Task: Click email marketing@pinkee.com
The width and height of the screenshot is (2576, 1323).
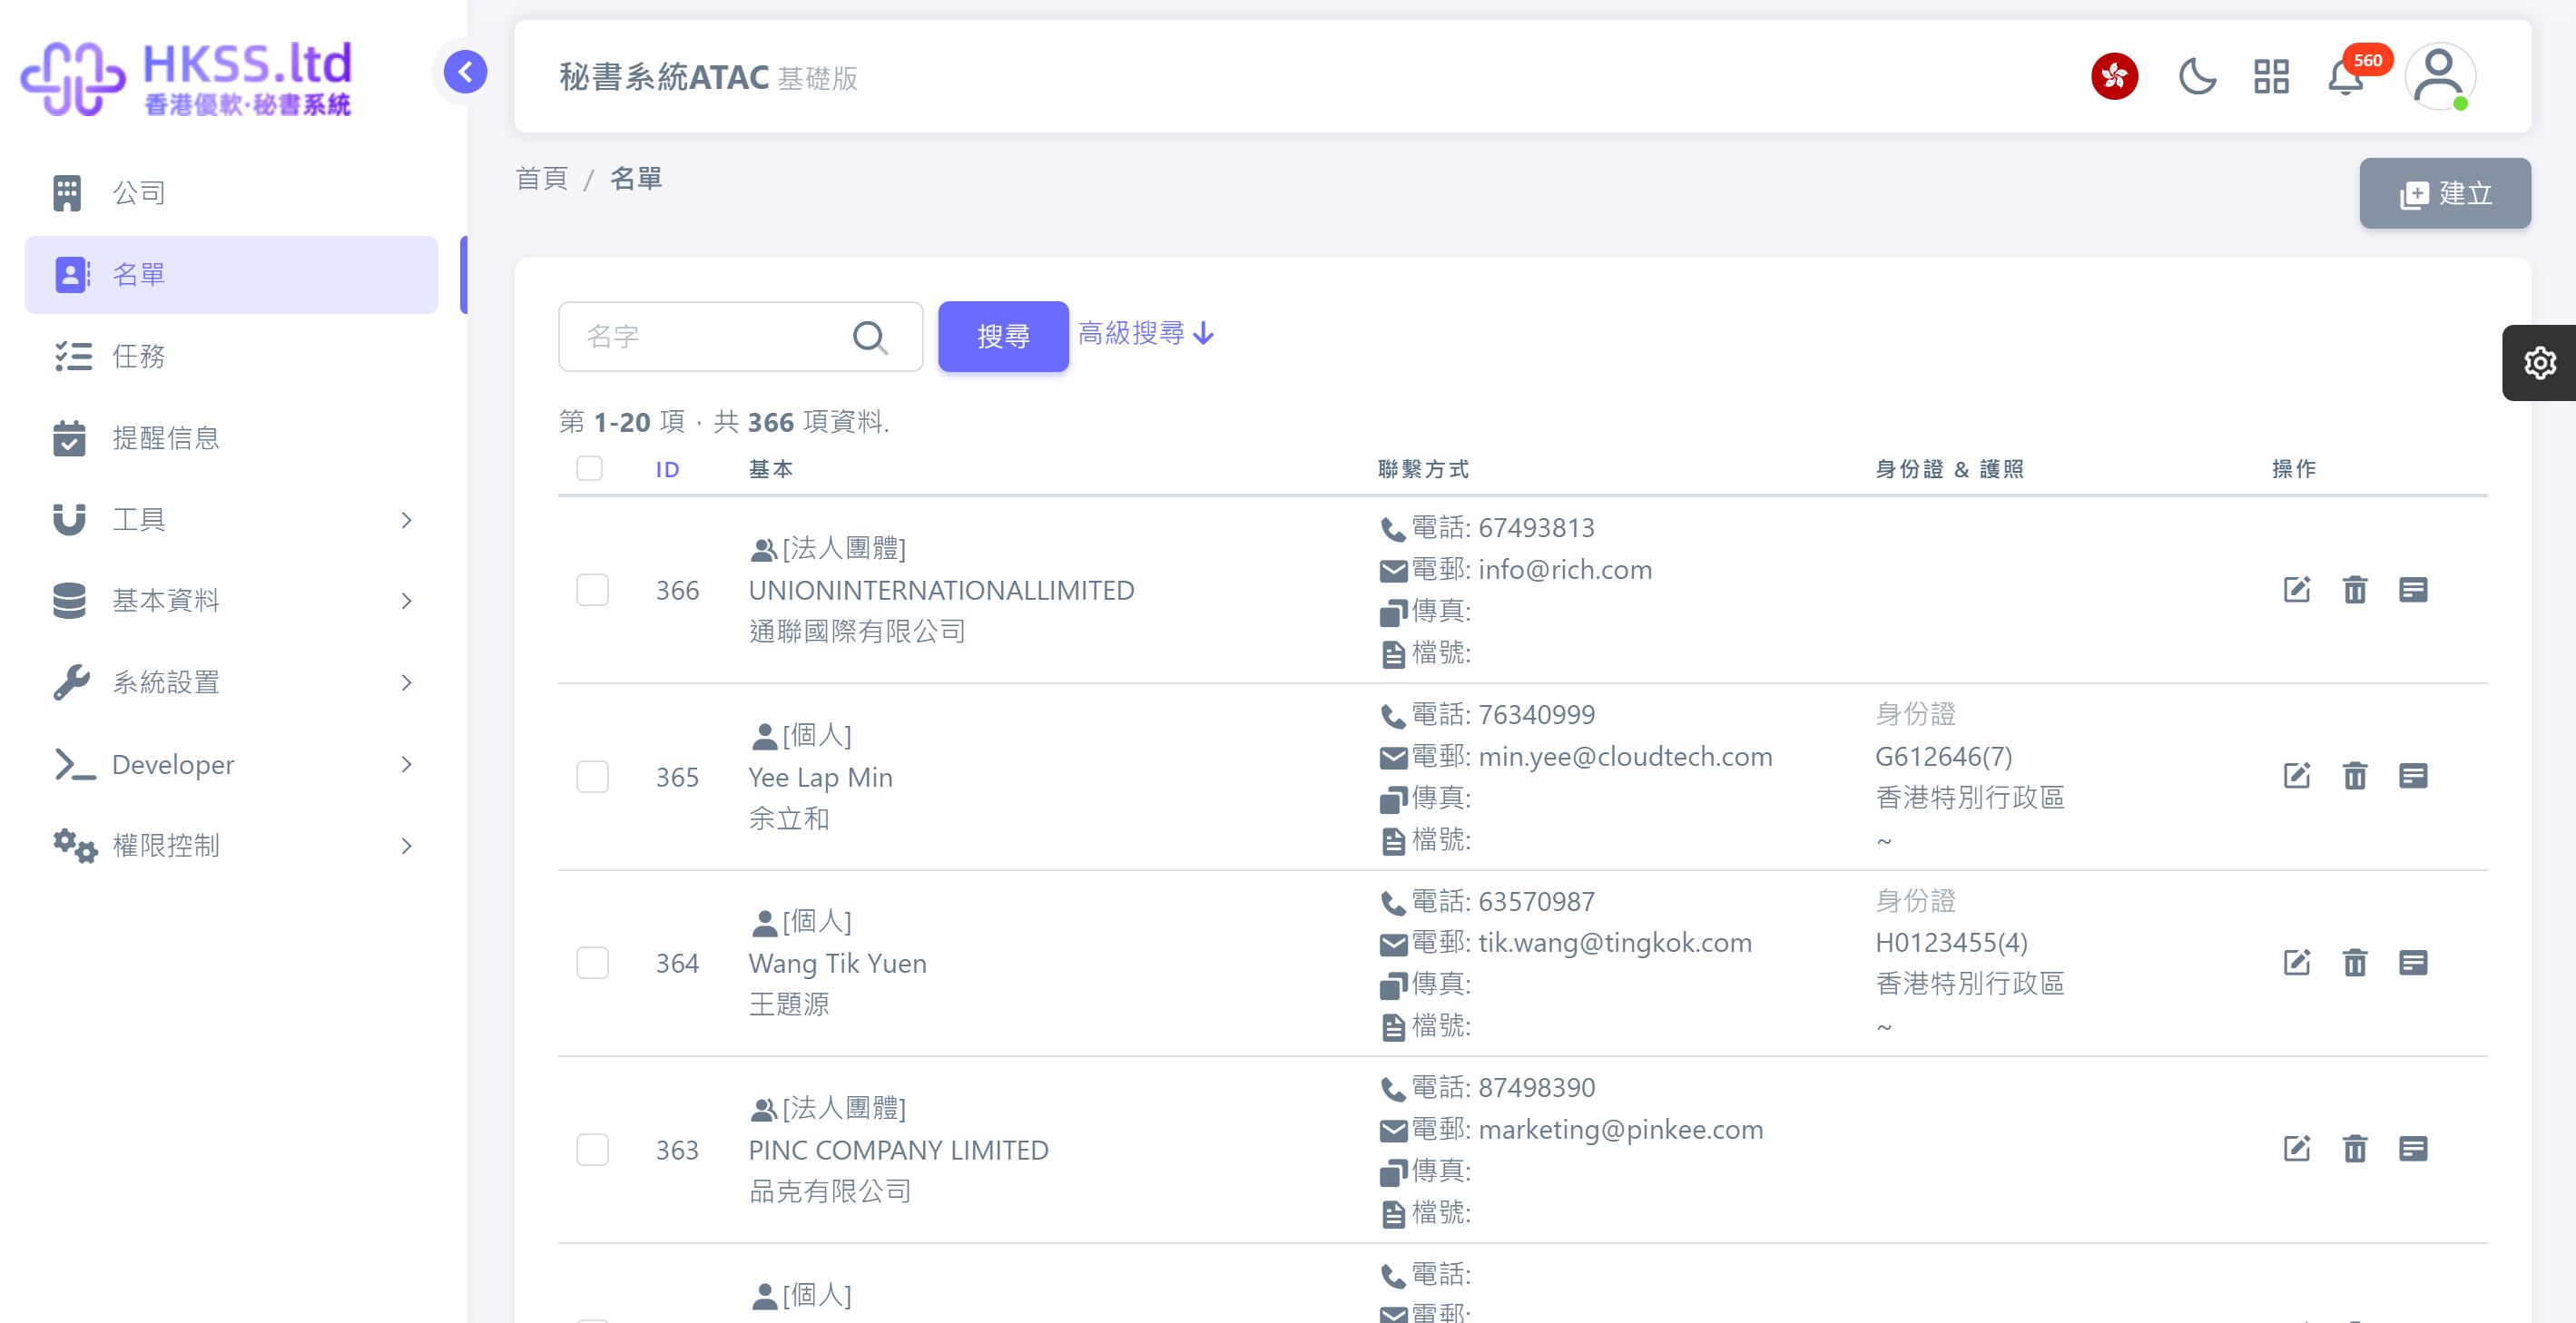Action: click(1621, 1130)
